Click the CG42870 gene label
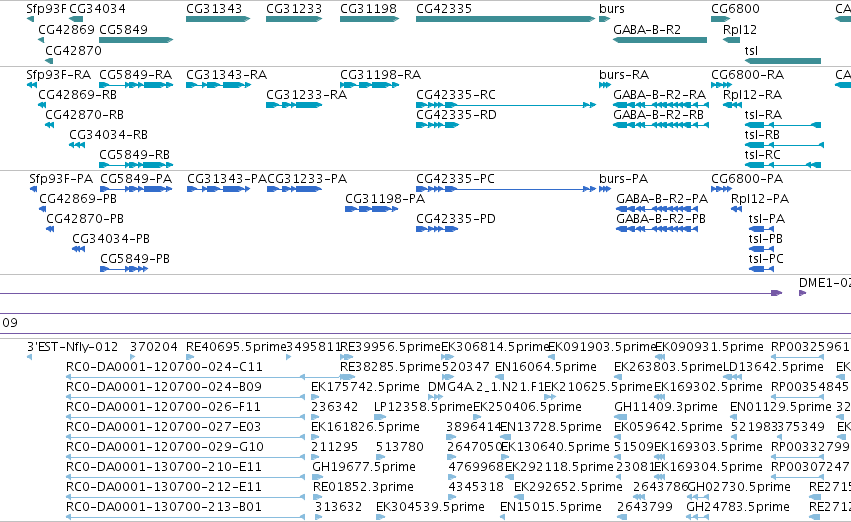The width and height of the screenshot is (851, 522). (x=73, y=51)
